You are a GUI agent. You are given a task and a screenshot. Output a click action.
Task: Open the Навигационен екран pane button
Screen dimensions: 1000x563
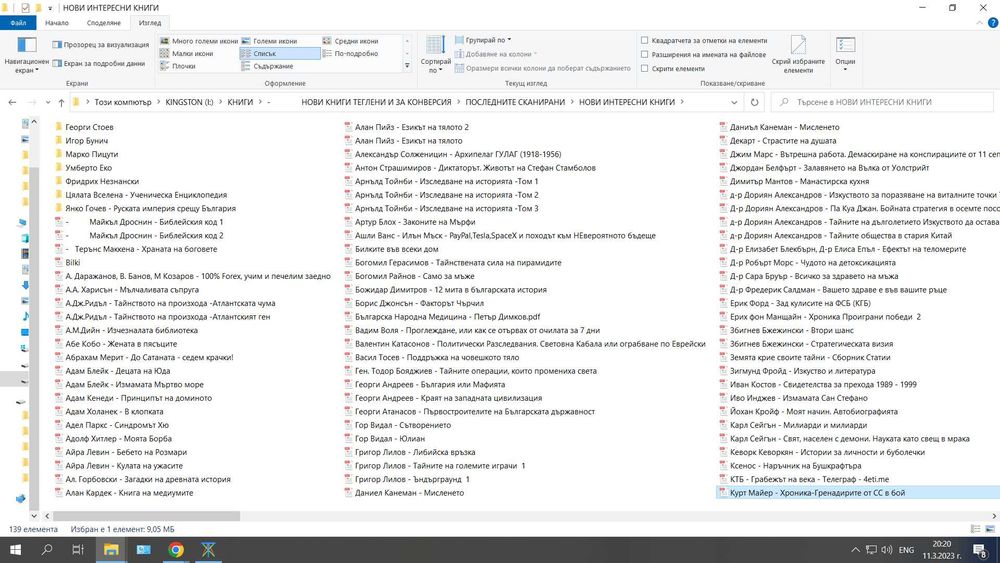point(26,55)
